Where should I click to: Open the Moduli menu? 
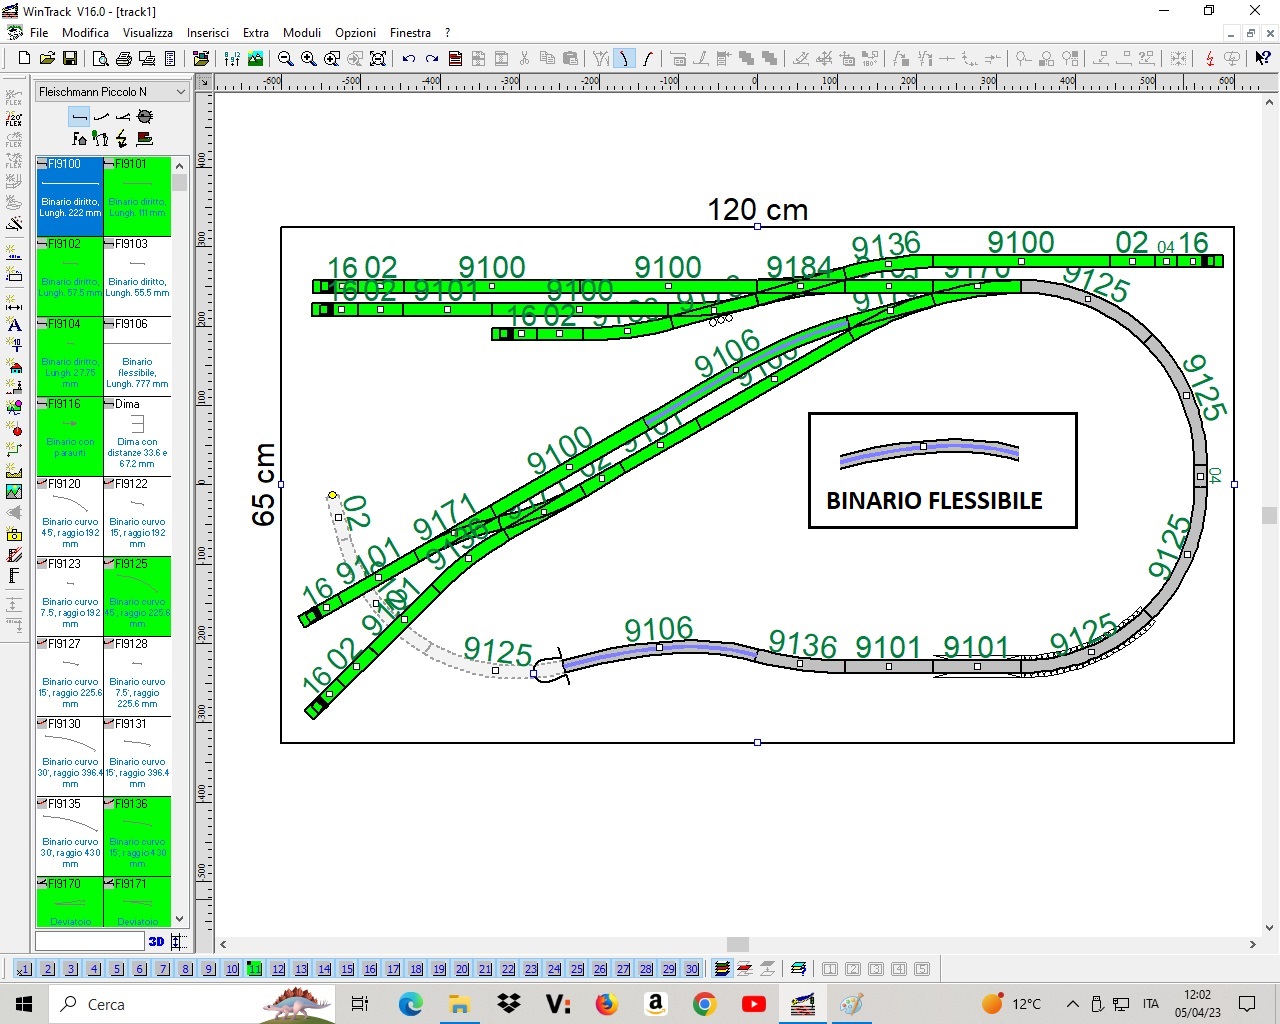point(302,32)
